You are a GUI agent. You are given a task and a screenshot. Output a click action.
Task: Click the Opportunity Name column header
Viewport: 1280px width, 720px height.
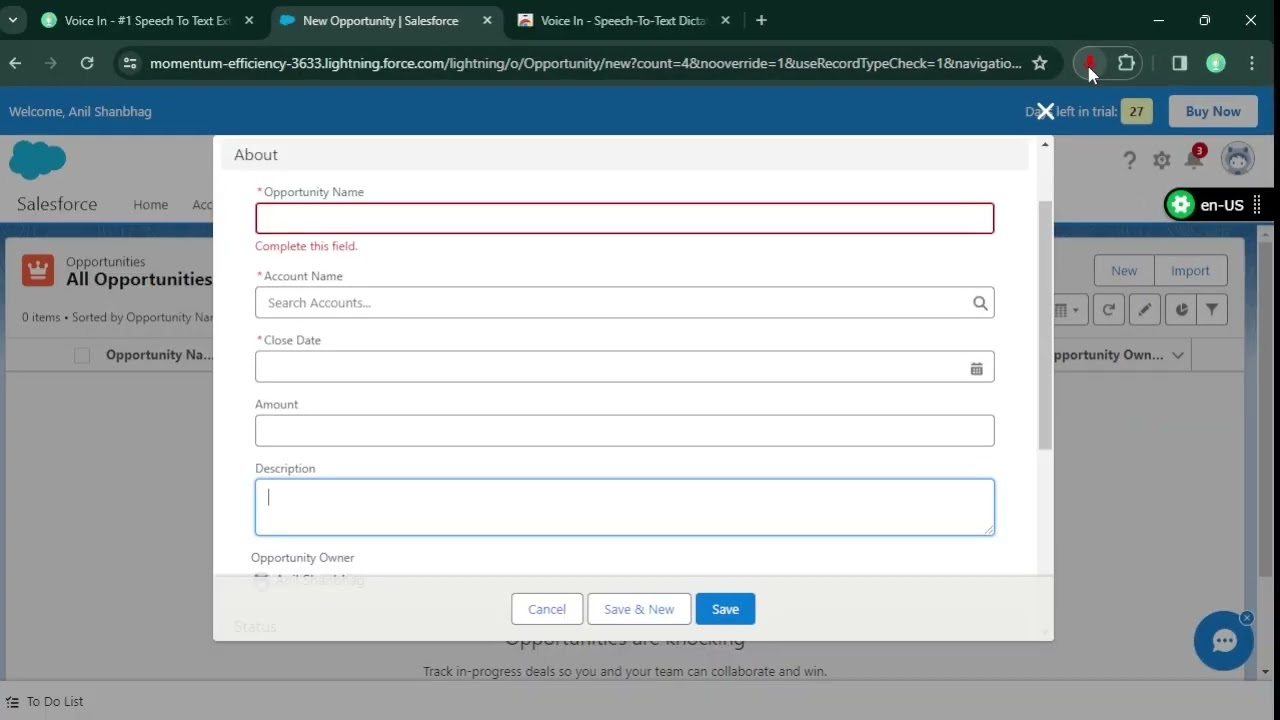(x=158, y=355)
